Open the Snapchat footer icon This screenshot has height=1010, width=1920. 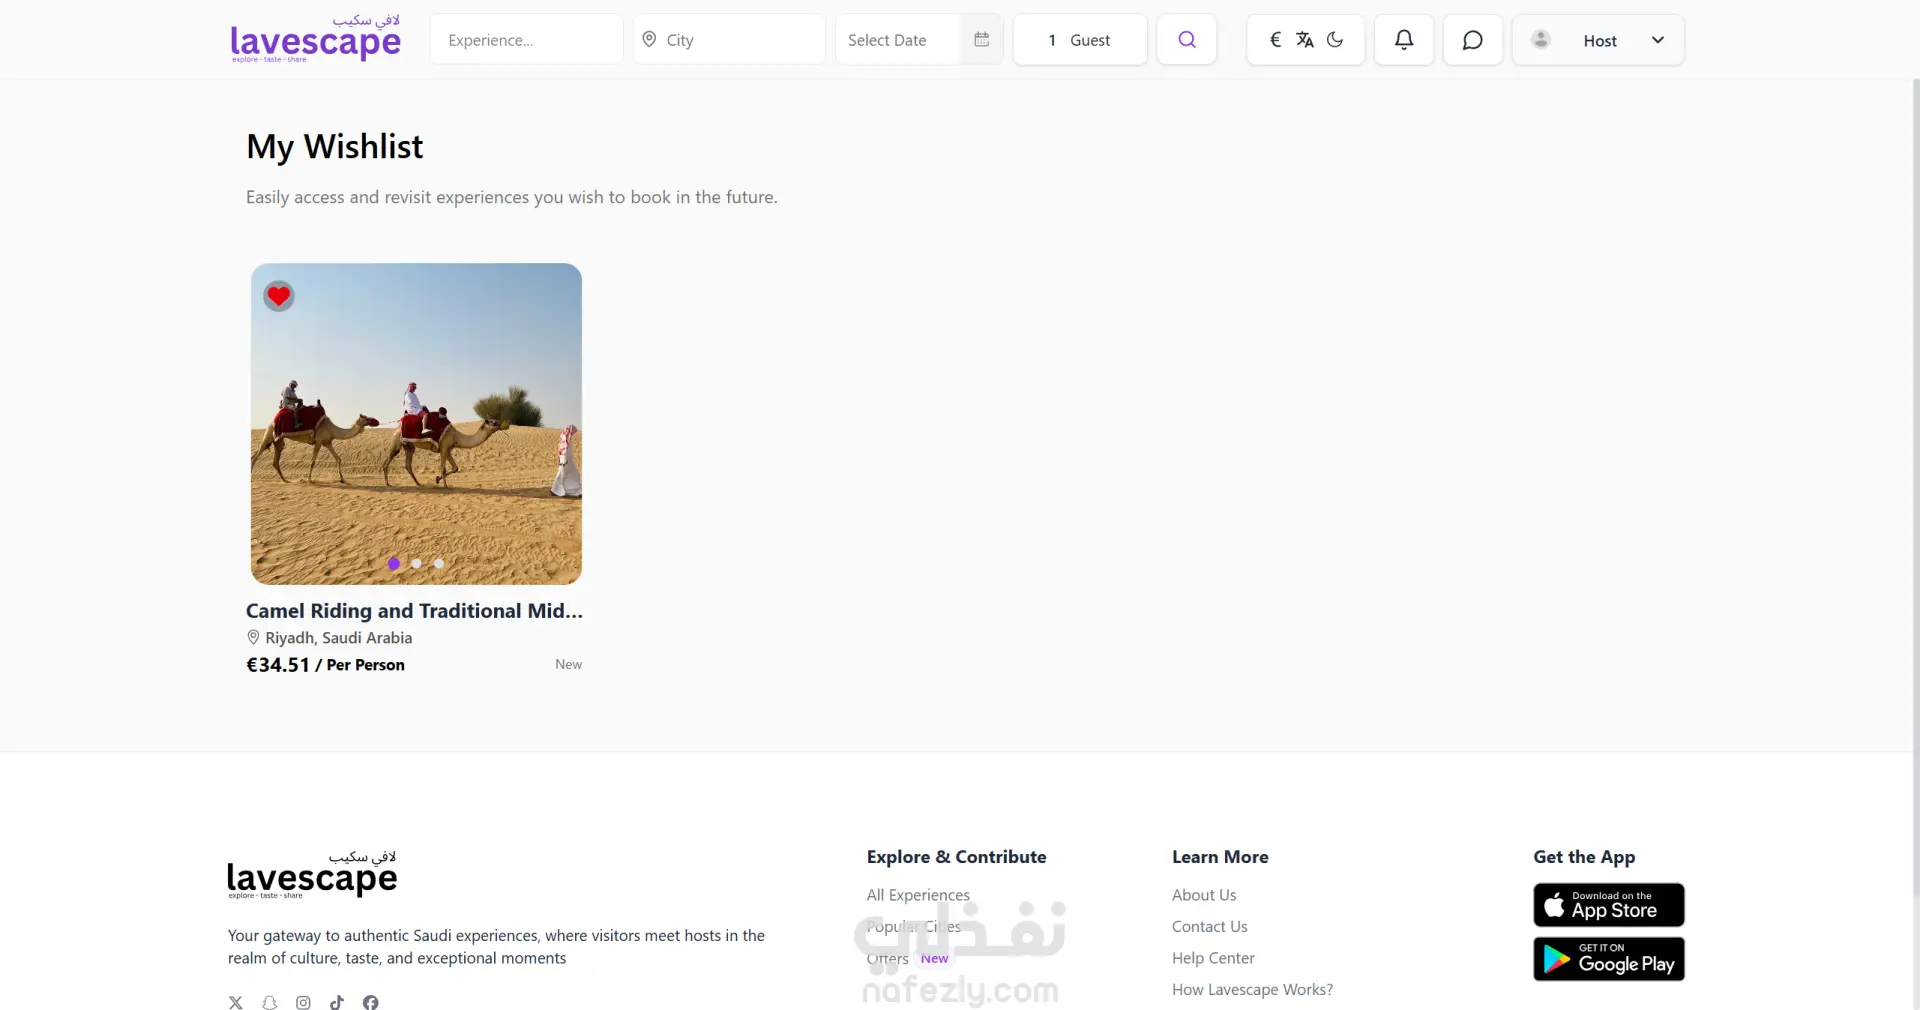tap(269, 1002)
